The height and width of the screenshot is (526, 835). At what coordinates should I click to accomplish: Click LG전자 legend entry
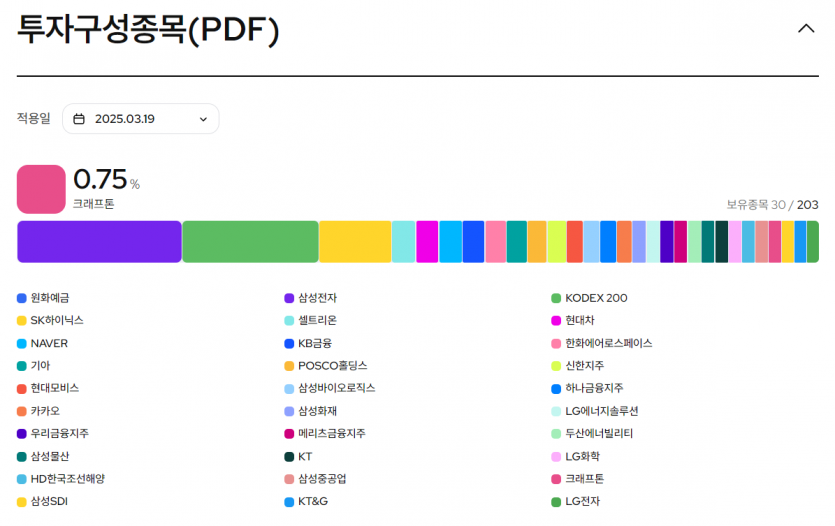576,502
